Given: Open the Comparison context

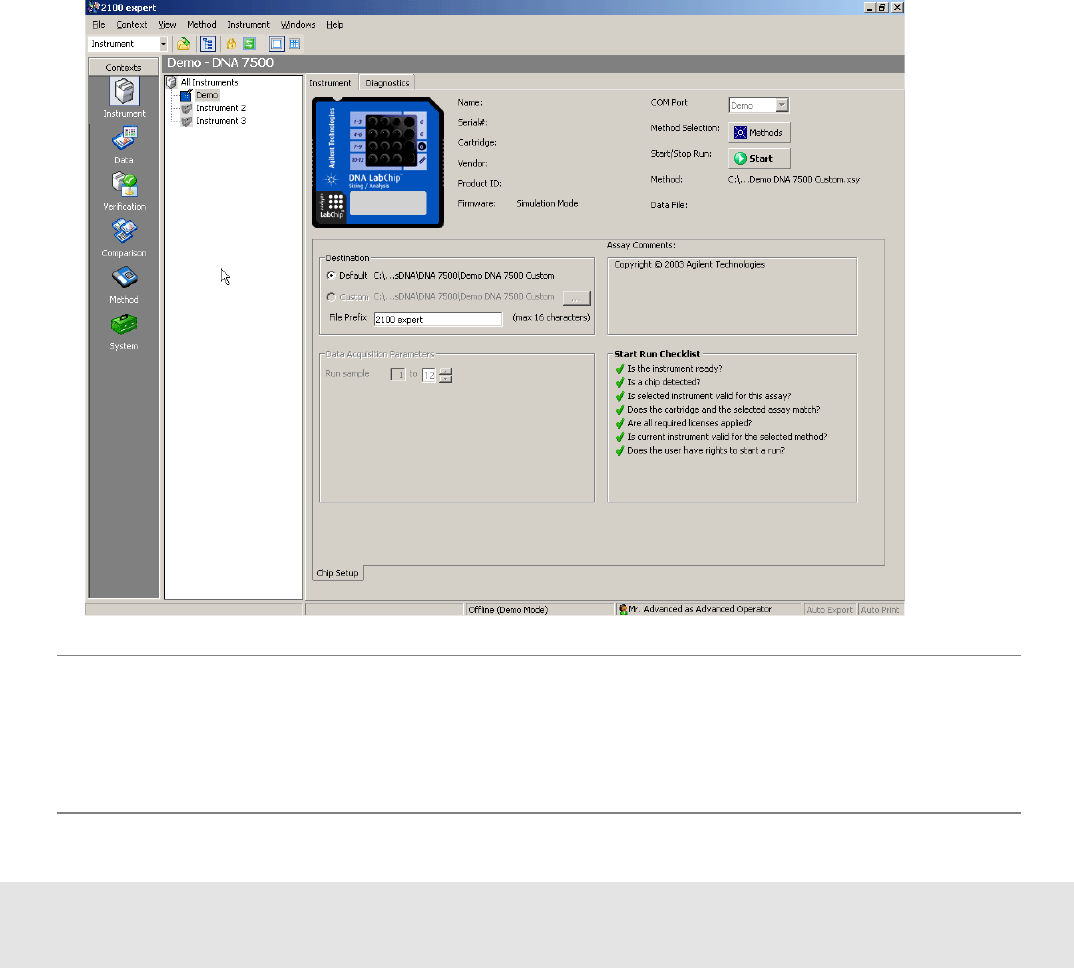Looking at the screenshot, I should [124, 238].
